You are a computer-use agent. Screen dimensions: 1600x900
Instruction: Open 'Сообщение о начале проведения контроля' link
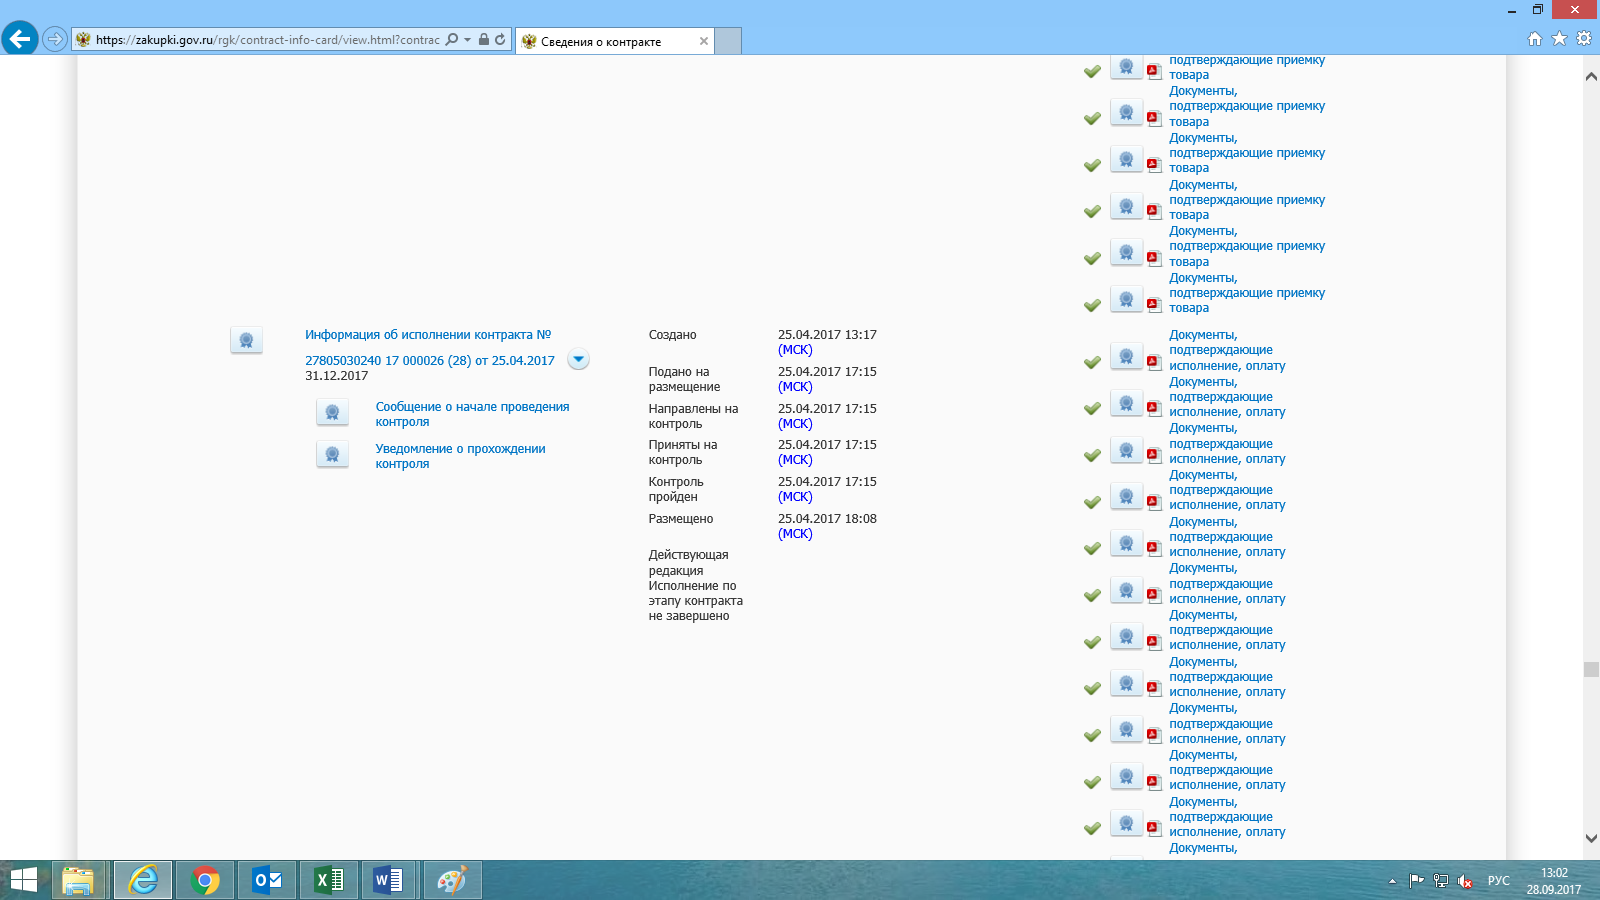[472, 414]
